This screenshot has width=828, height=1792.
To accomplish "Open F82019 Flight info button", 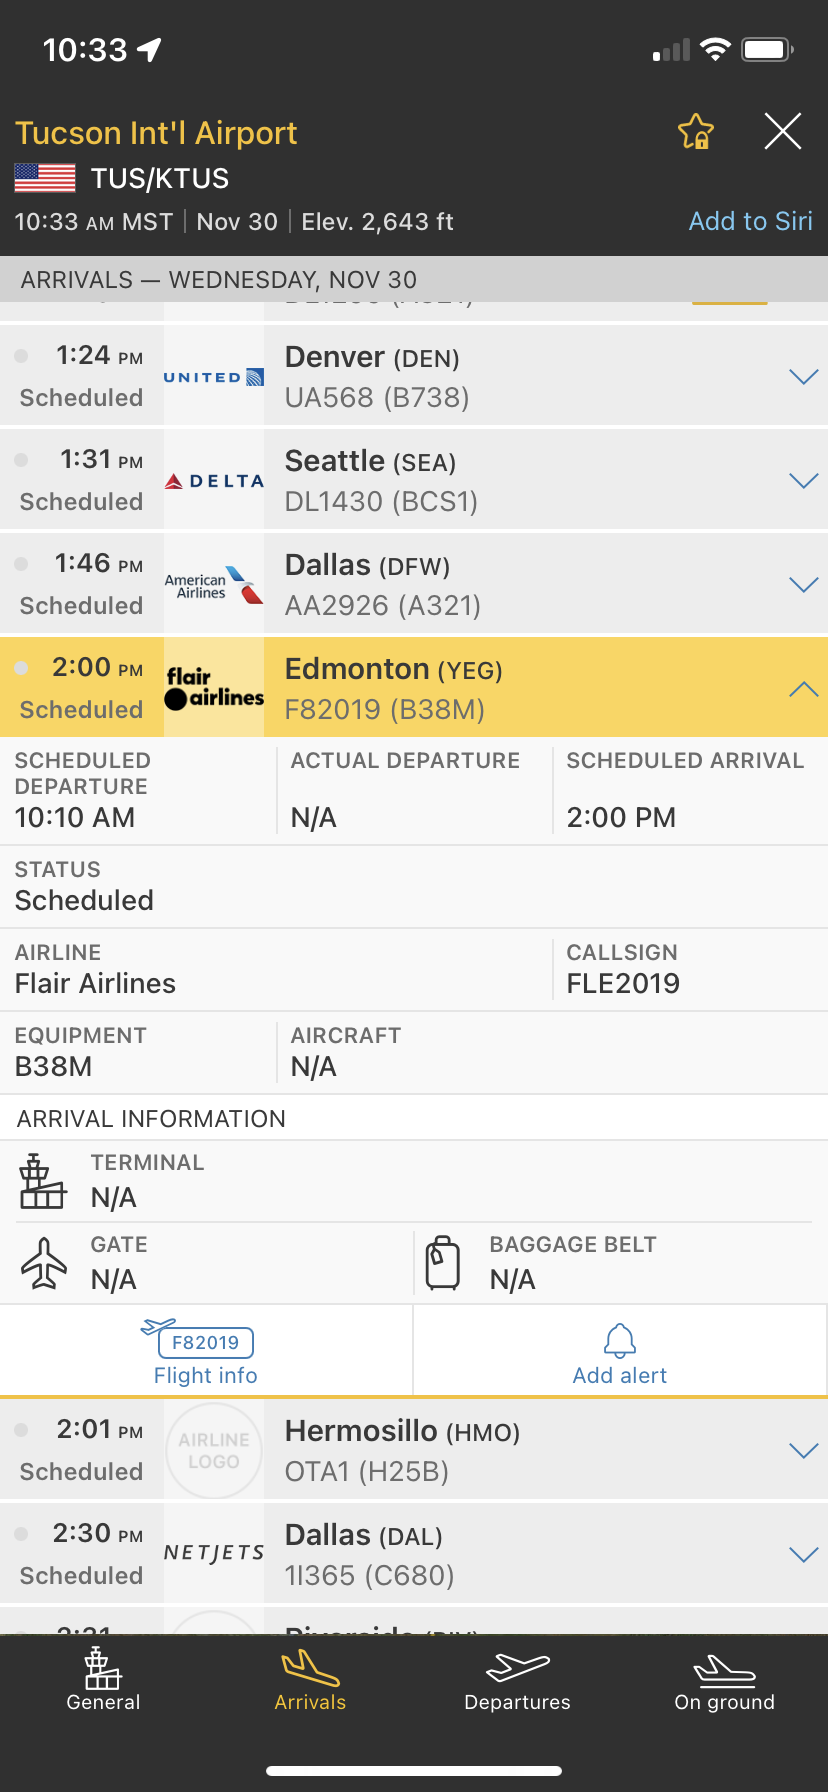I will (206, 1352).
